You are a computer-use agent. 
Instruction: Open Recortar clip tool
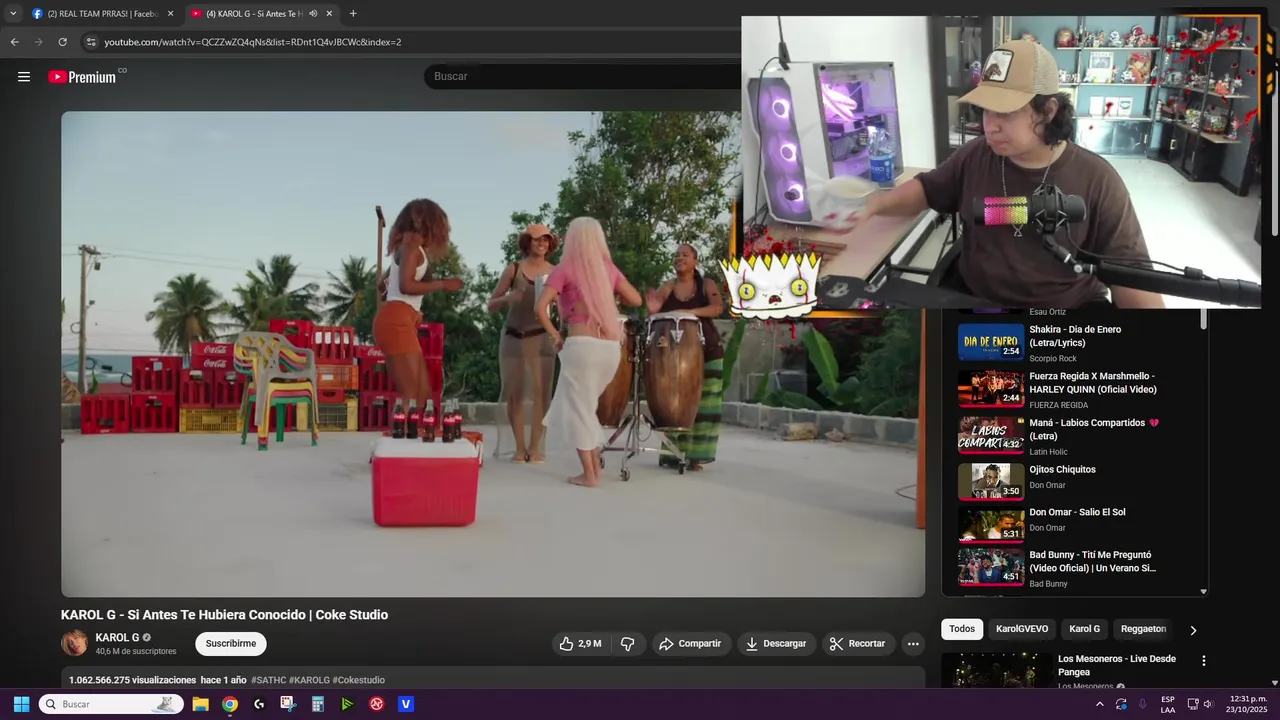pos(858,644)
